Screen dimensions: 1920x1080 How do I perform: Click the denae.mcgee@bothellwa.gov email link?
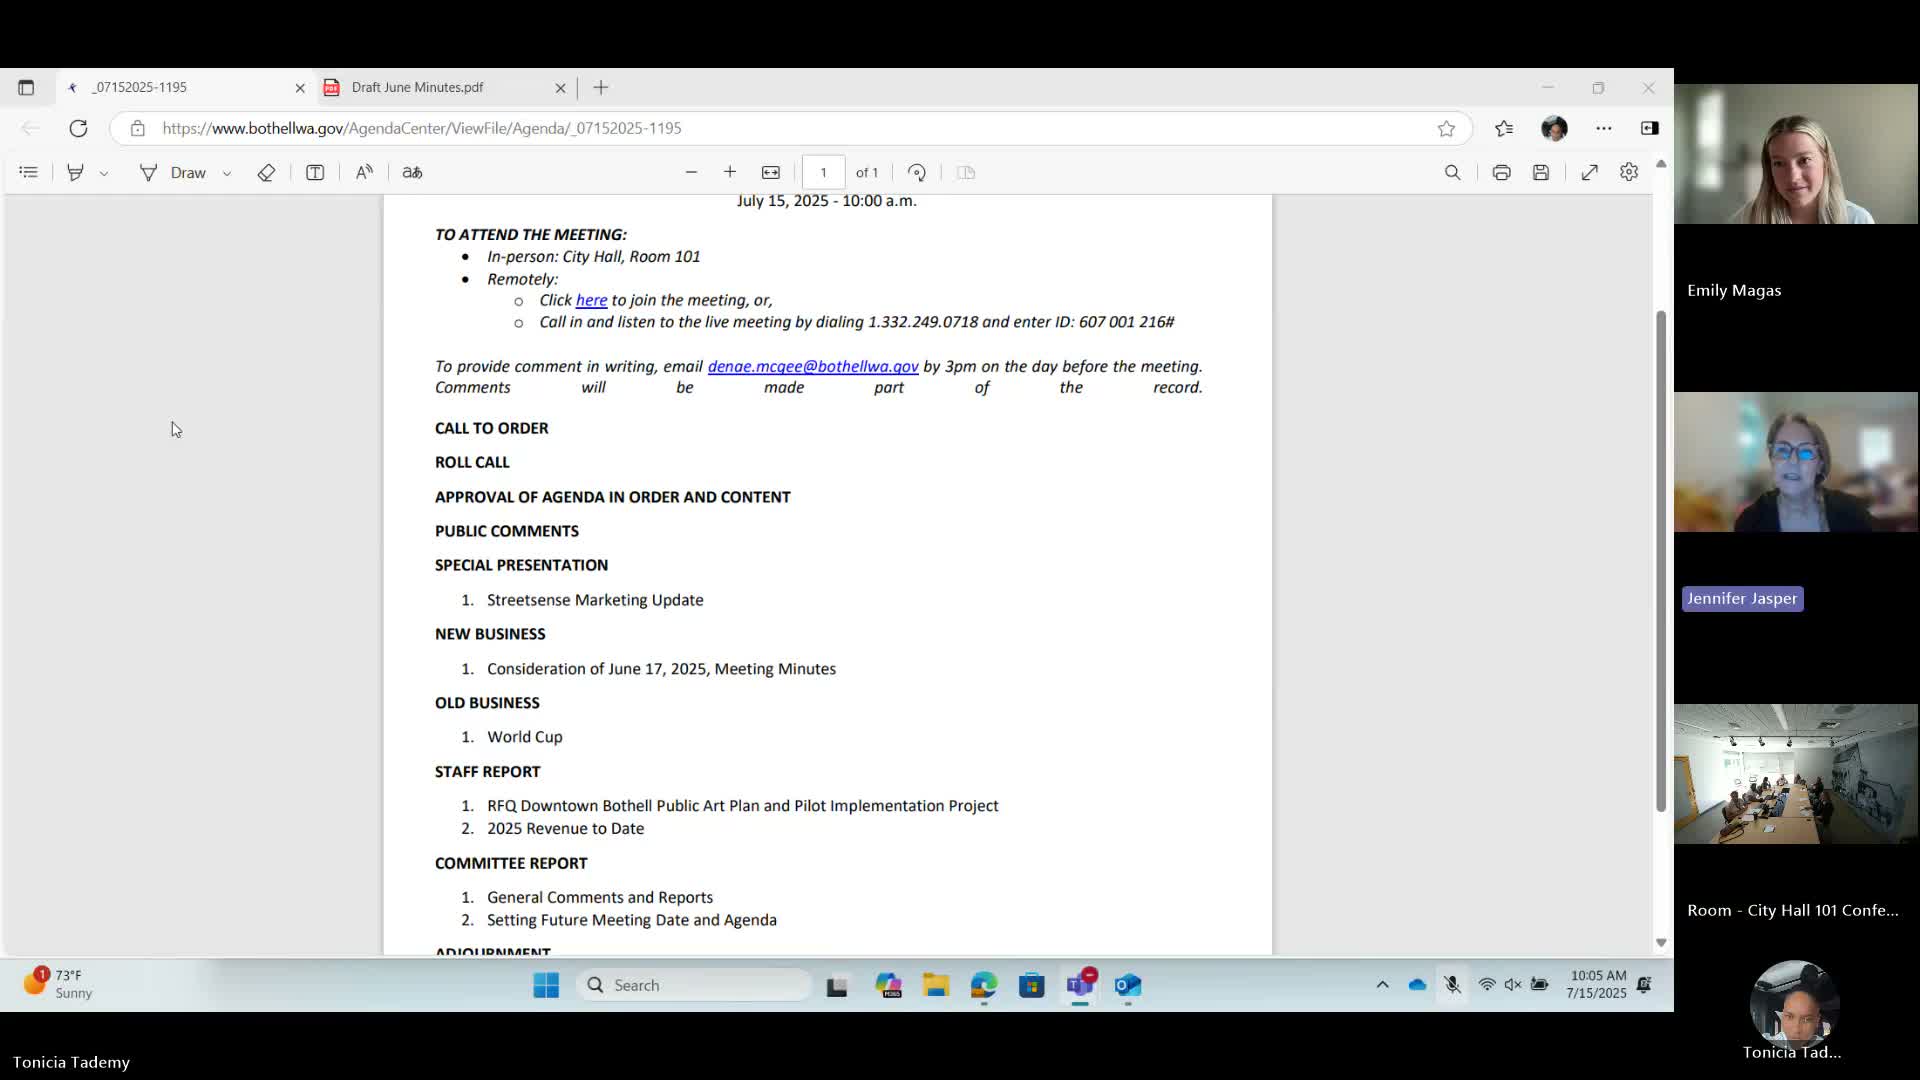pos(812,366)
